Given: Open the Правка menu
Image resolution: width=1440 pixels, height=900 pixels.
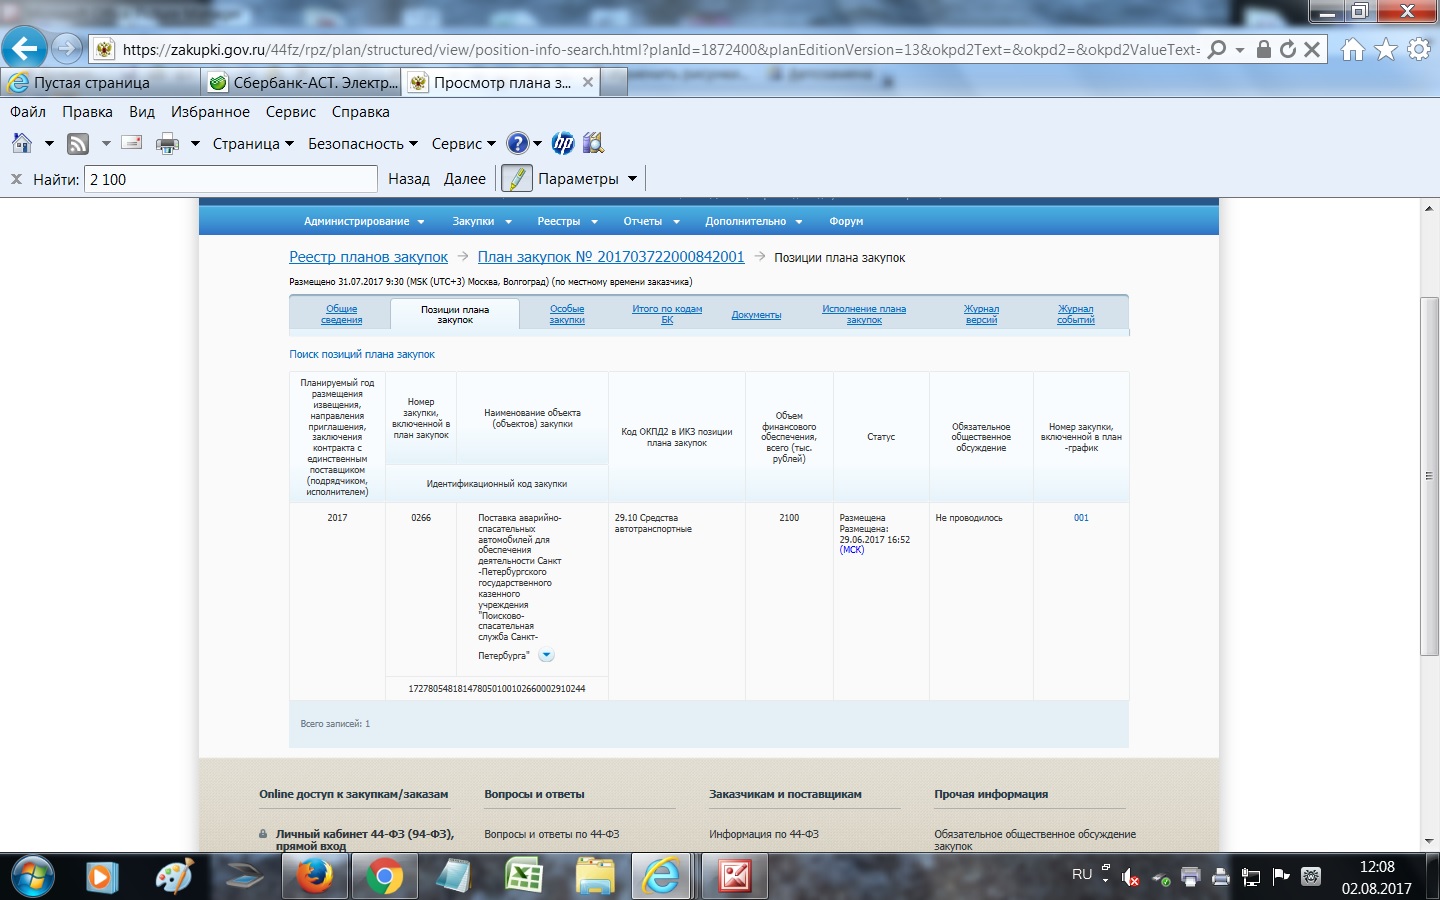Looking at the screenshot, I should click(x=87, y=112).
